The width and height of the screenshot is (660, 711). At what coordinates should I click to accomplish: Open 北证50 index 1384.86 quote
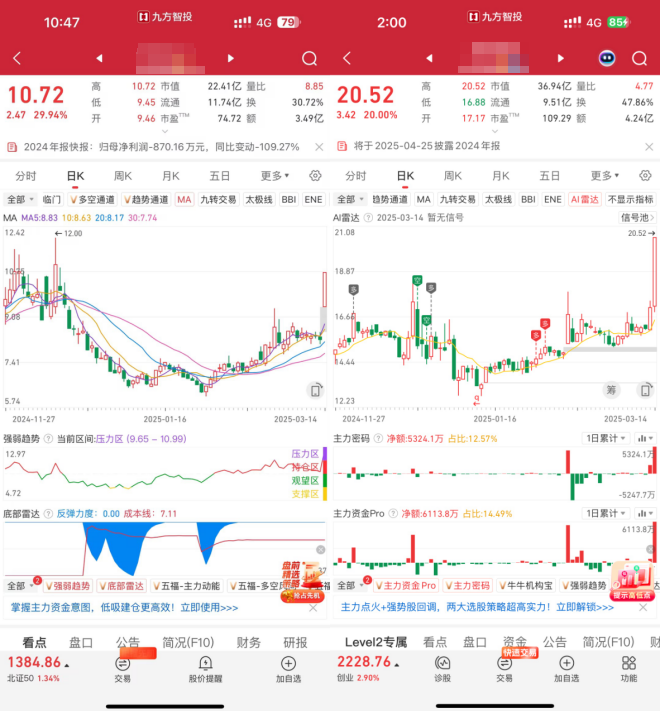(x=38, y=669)
